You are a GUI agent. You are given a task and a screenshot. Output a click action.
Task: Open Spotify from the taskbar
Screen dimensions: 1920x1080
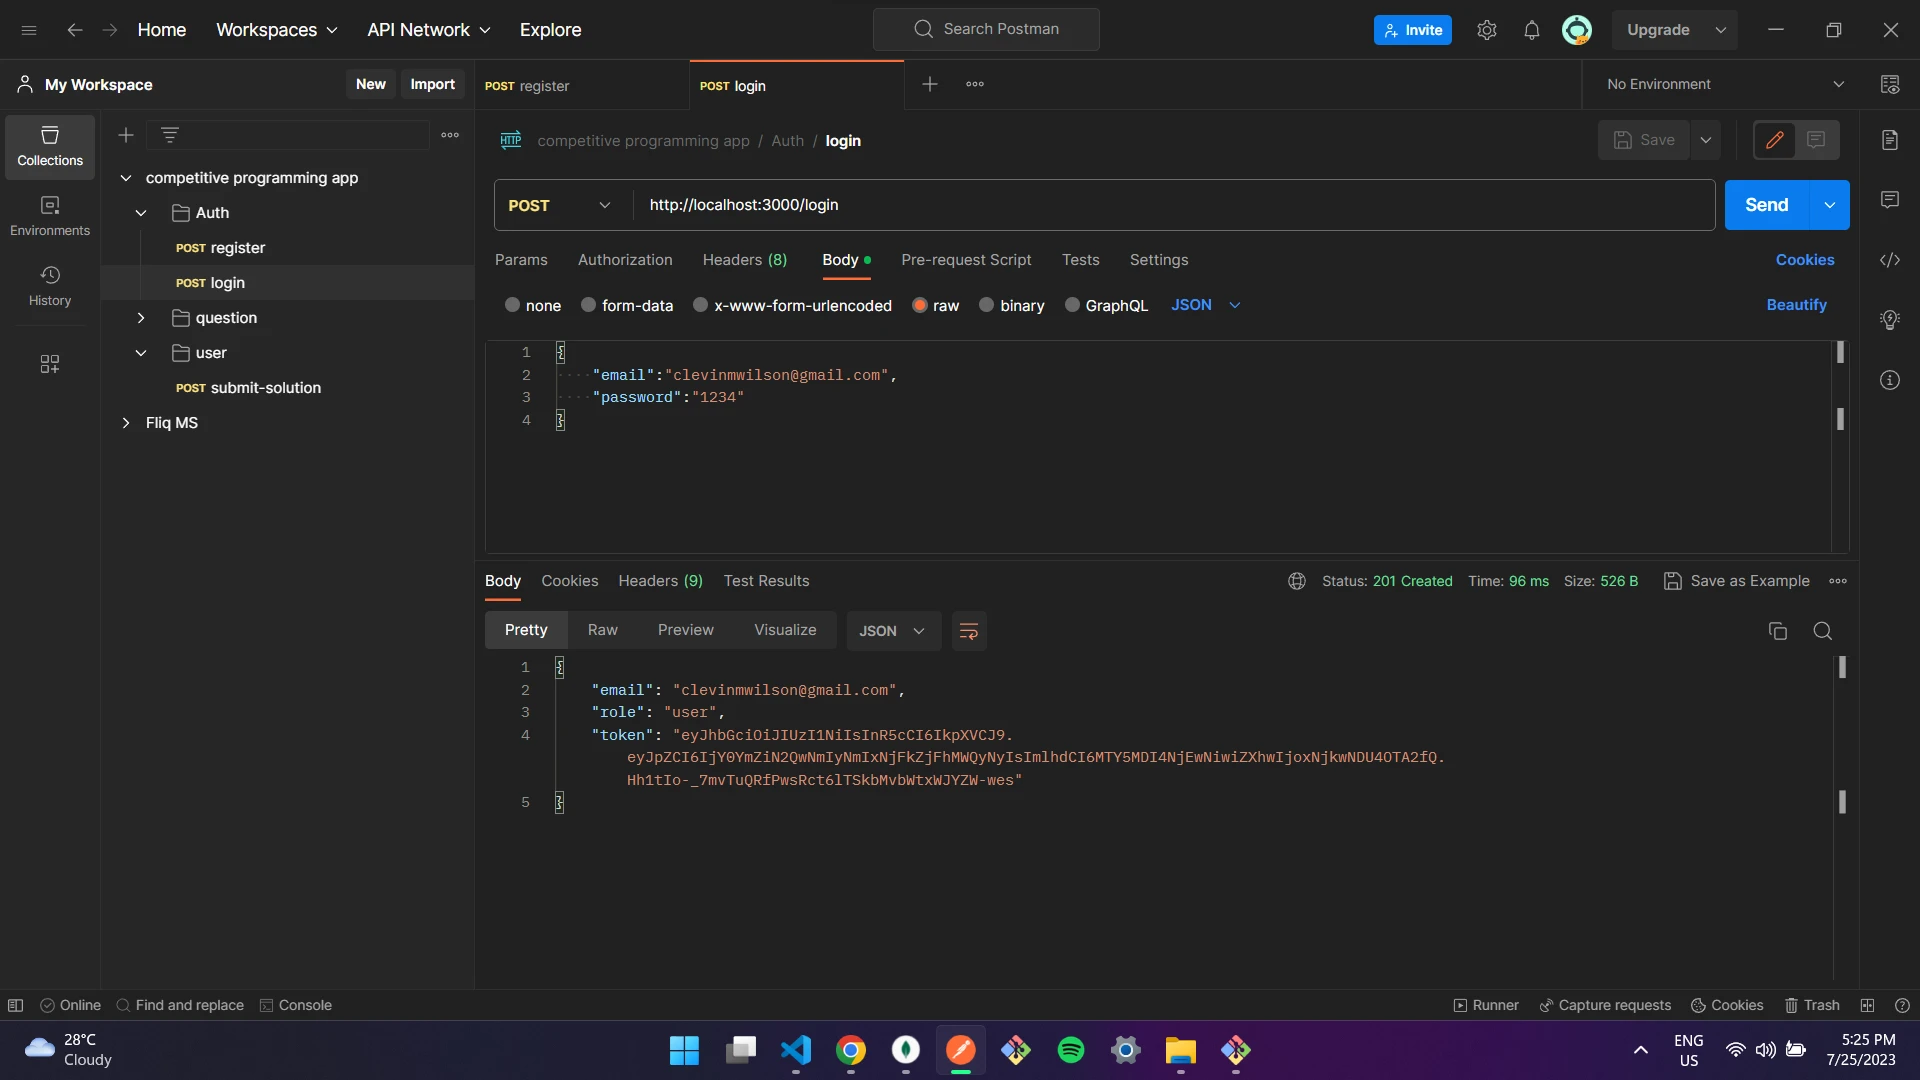tap(1071, 1050)
